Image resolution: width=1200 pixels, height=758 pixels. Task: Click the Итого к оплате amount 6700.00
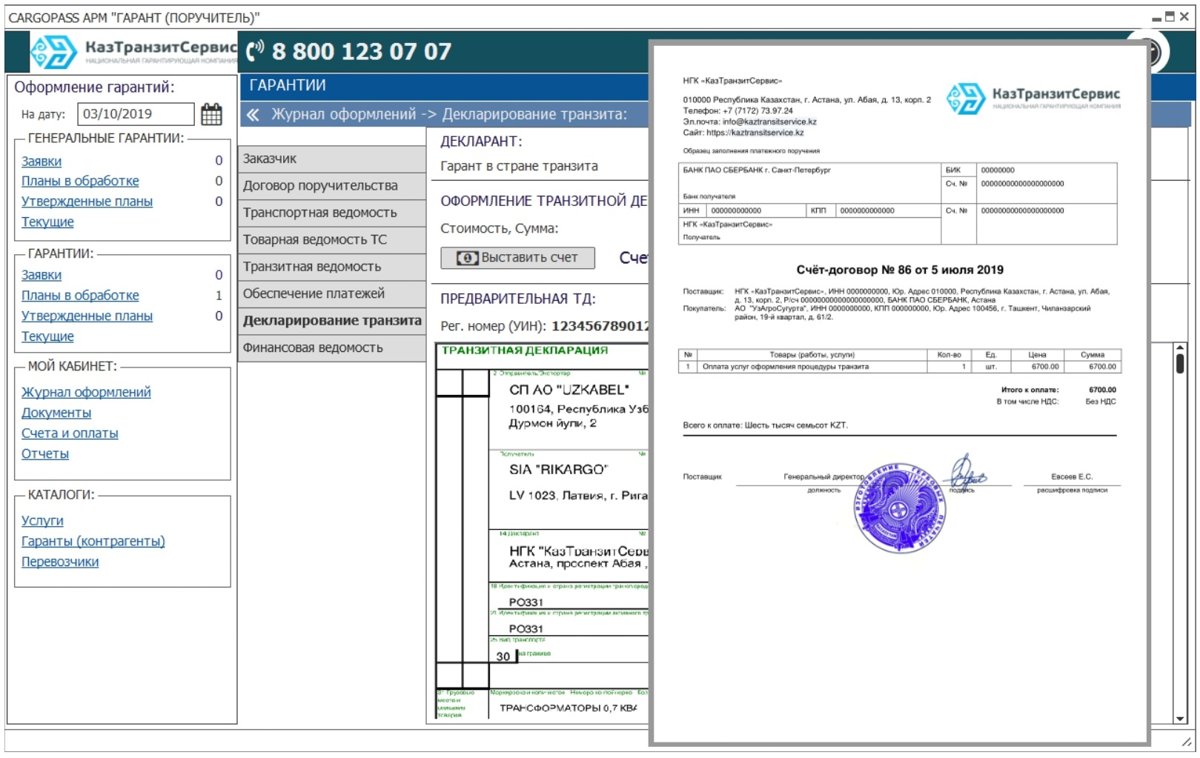1102,390
